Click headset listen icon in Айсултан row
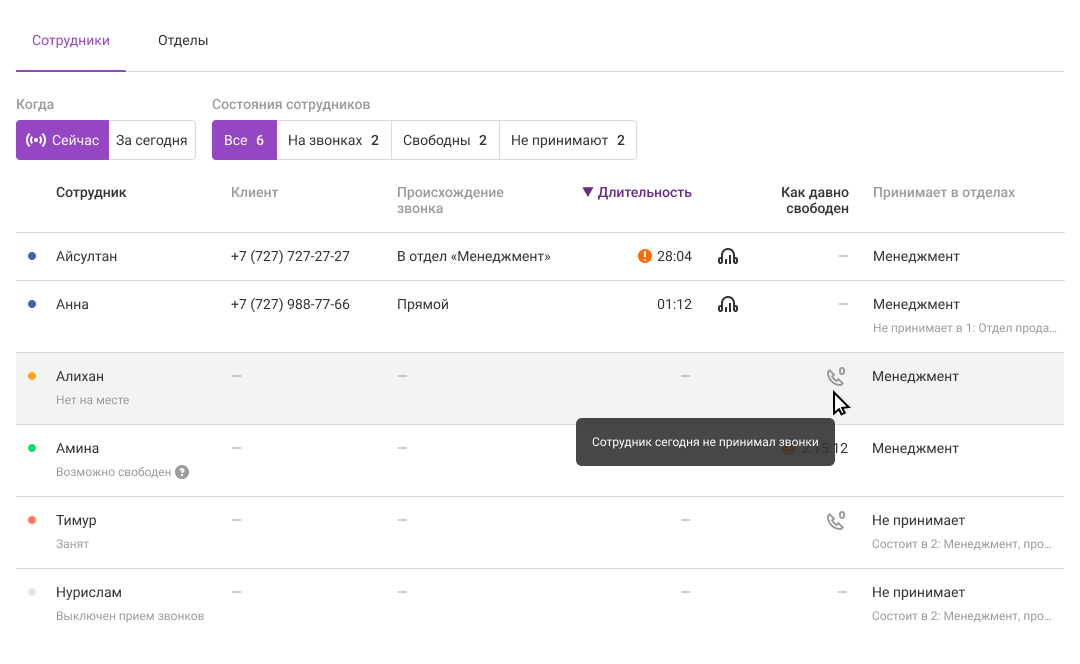 point(728,257)
